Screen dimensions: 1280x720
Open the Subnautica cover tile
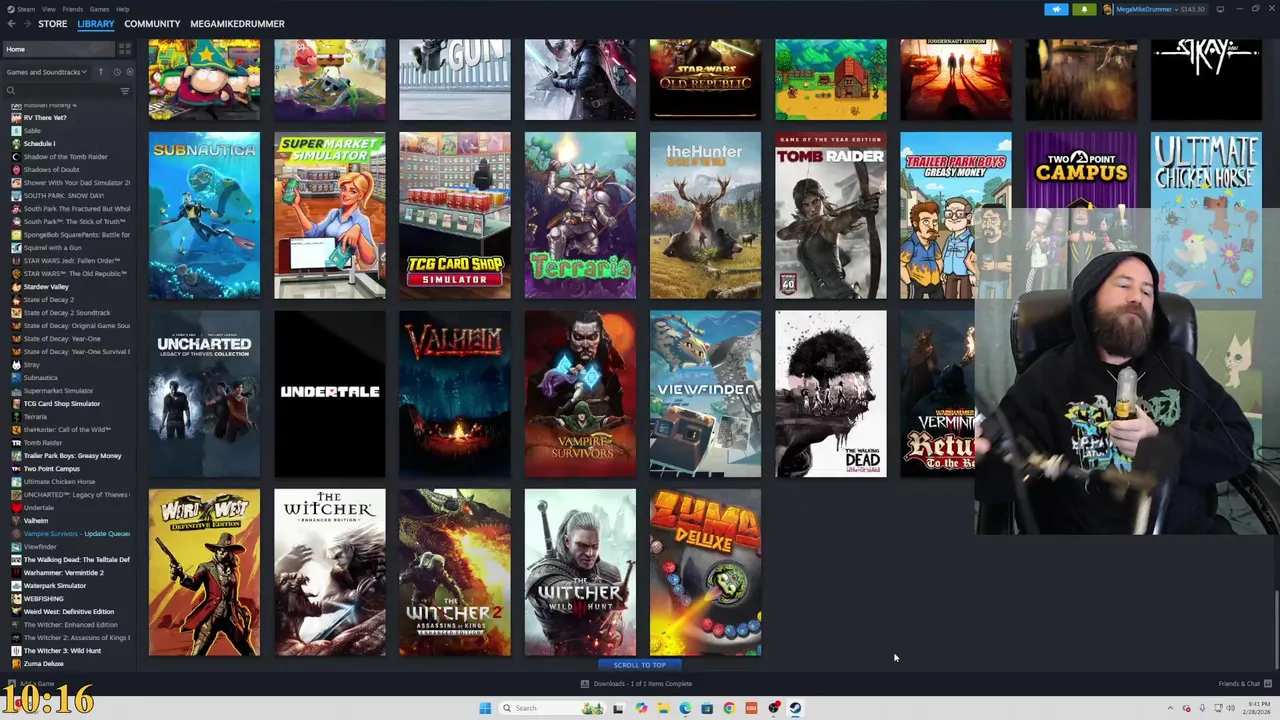pyautogui.click(x=204, y=216)
